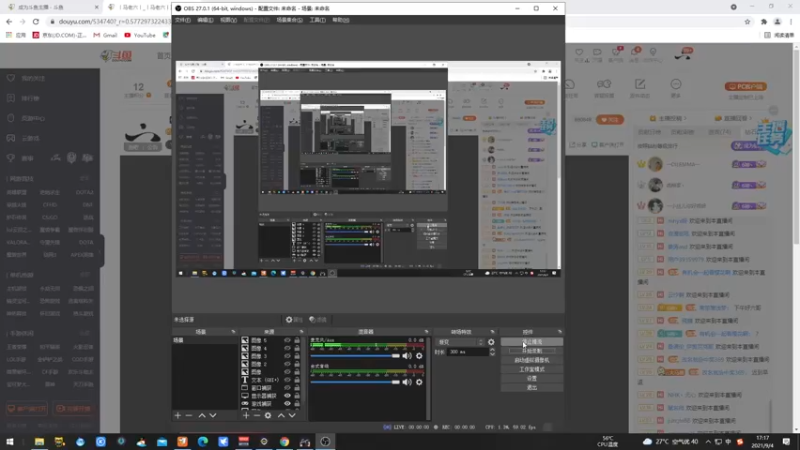The image size is (800, 450).
Task: Open the Windows Start menu
Action: (x=10, y=442)
